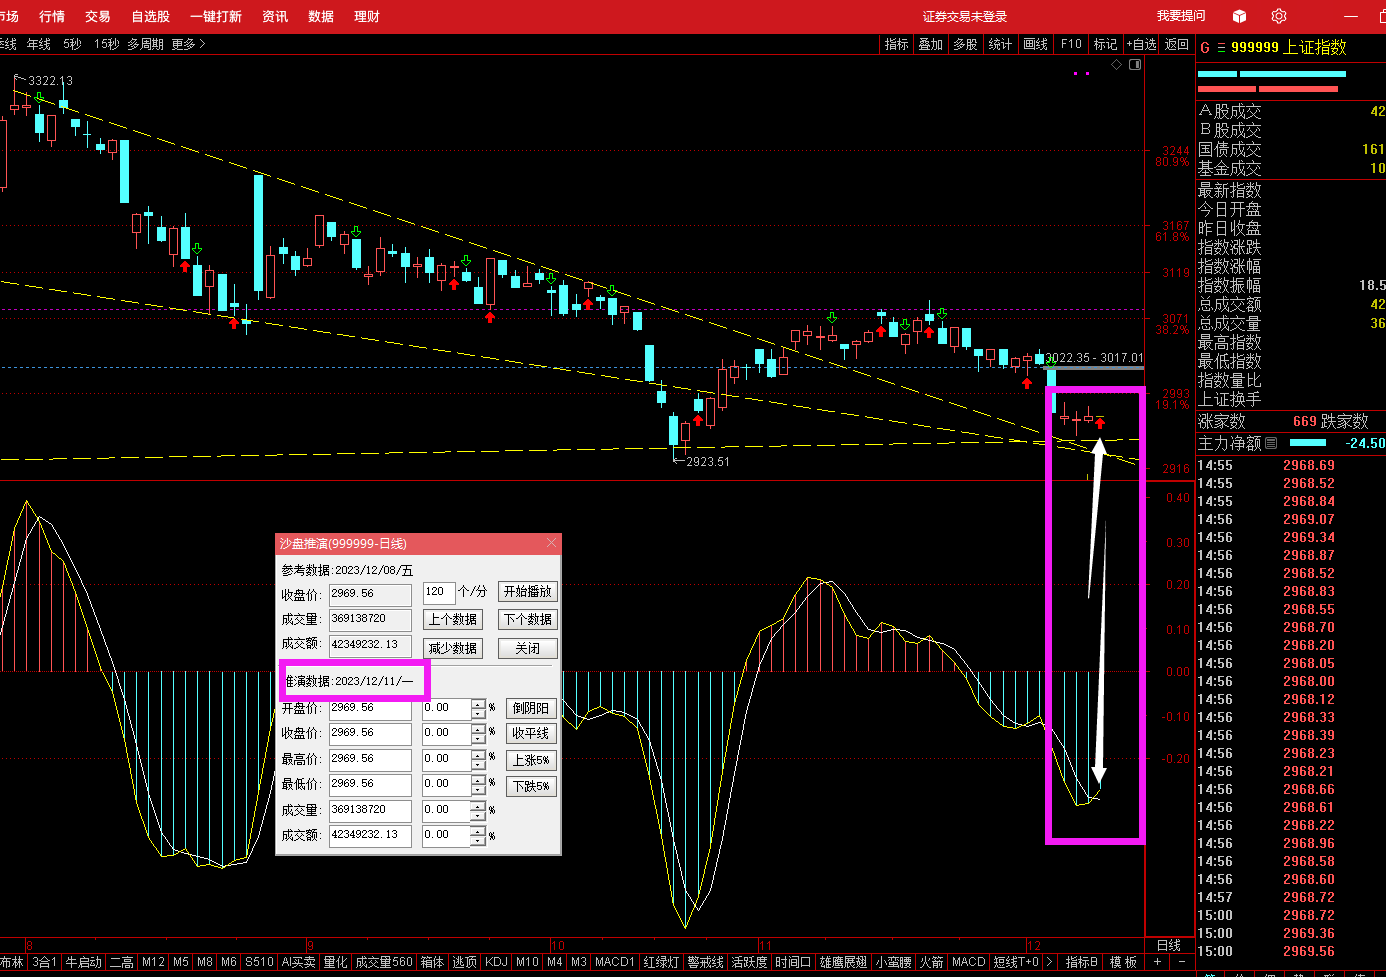Select the MACD indicator tab

[968, 962]
